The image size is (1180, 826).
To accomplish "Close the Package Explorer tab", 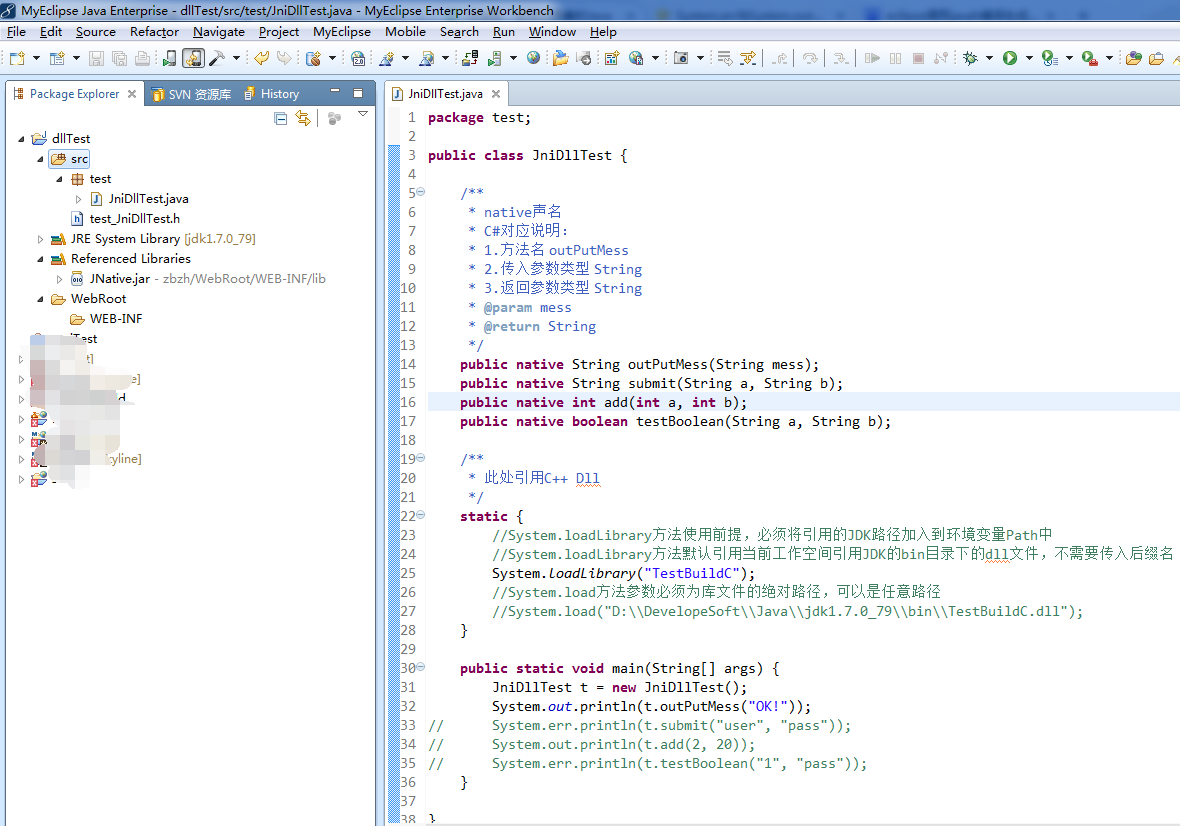I will [132, 94].
